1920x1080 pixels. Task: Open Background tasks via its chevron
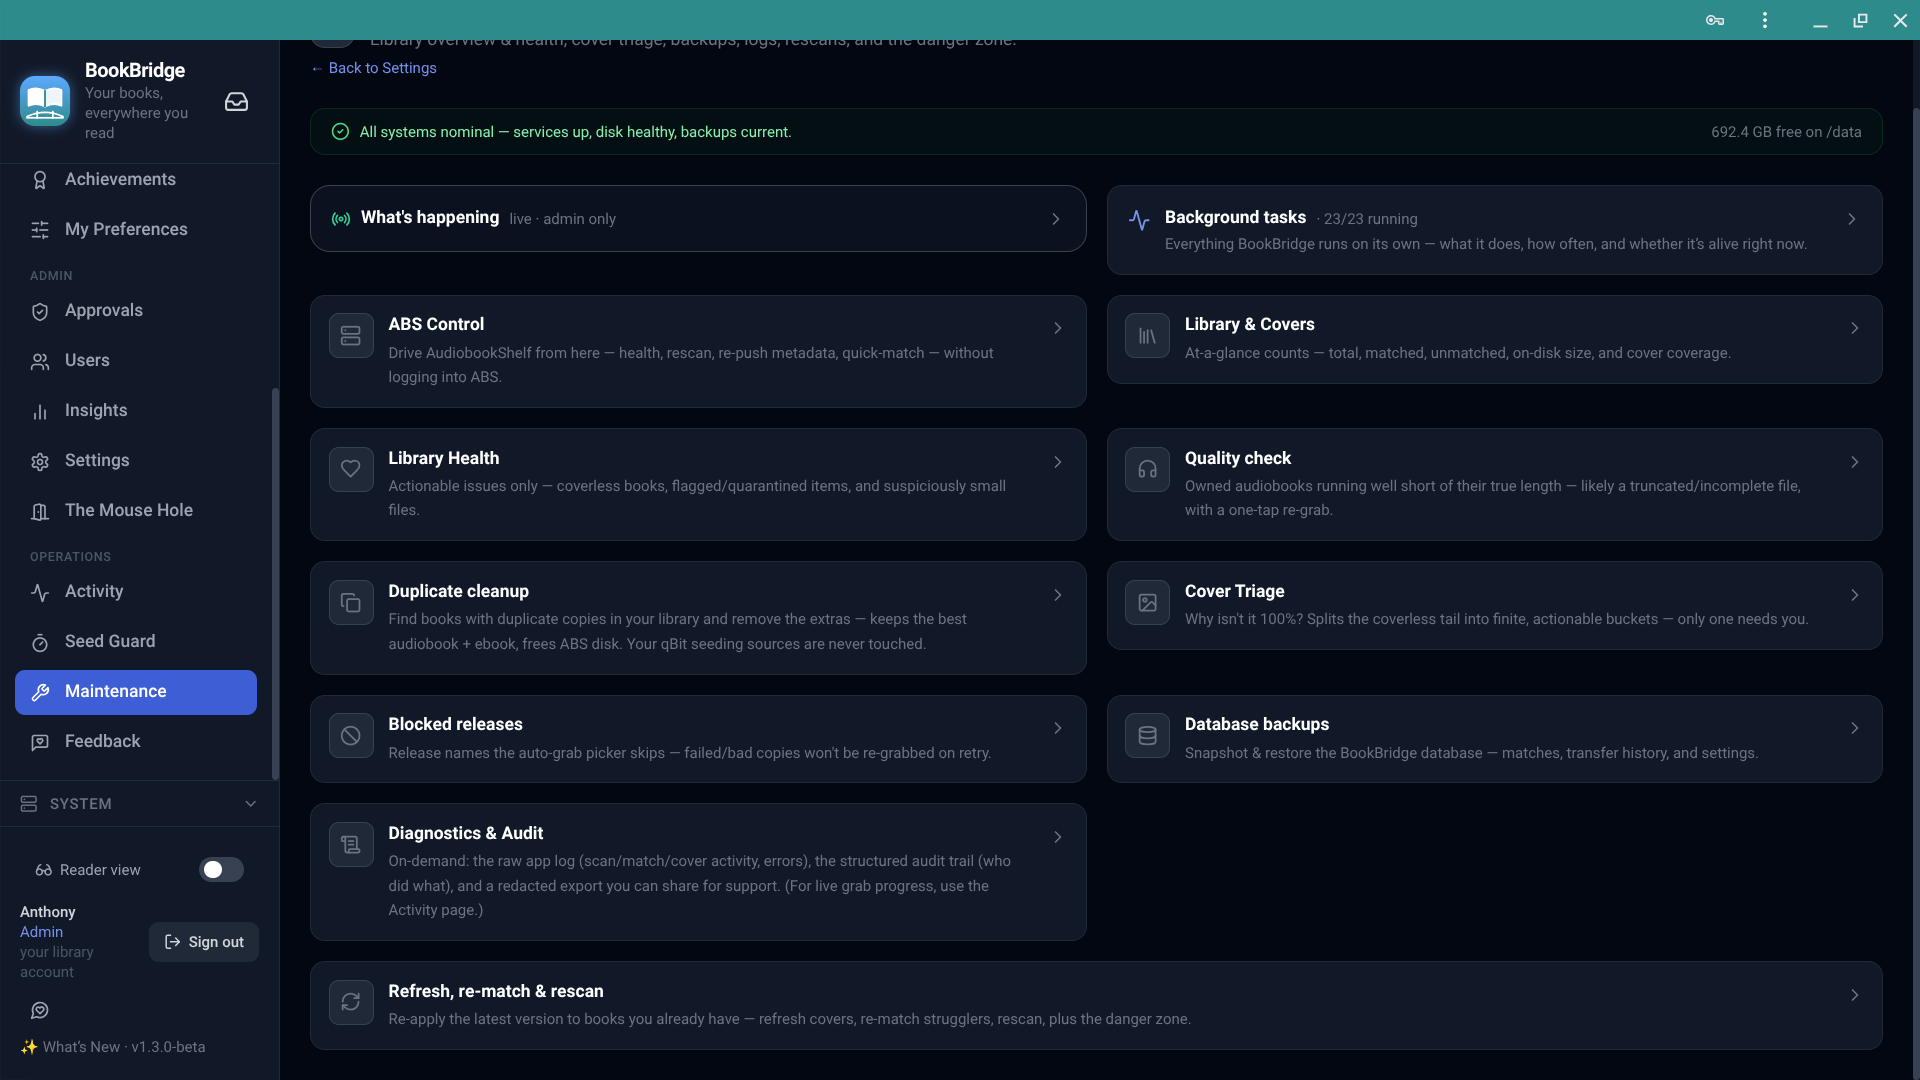coord(1852,219)
